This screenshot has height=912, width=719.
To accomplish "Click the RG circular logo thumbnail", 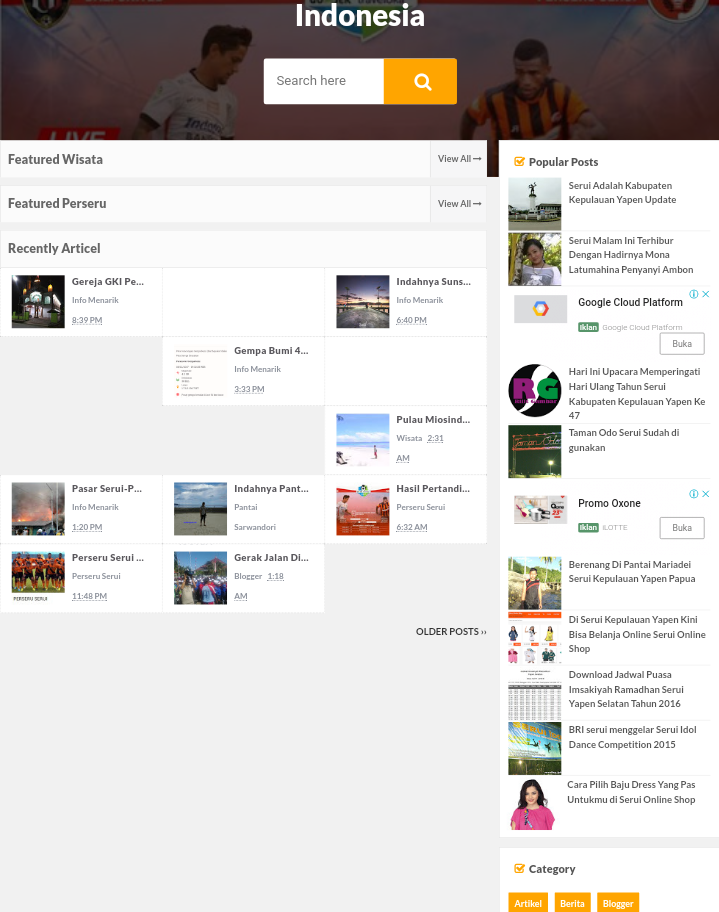I will (535, 390).
